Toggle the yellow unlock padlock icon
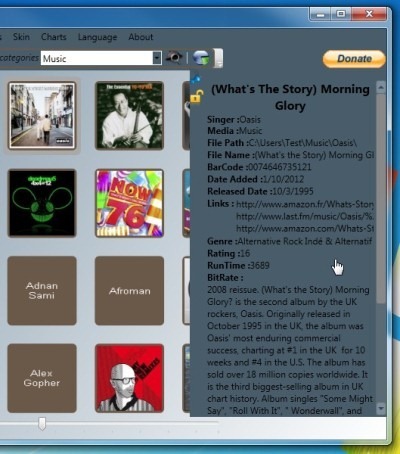 (196, 97)
